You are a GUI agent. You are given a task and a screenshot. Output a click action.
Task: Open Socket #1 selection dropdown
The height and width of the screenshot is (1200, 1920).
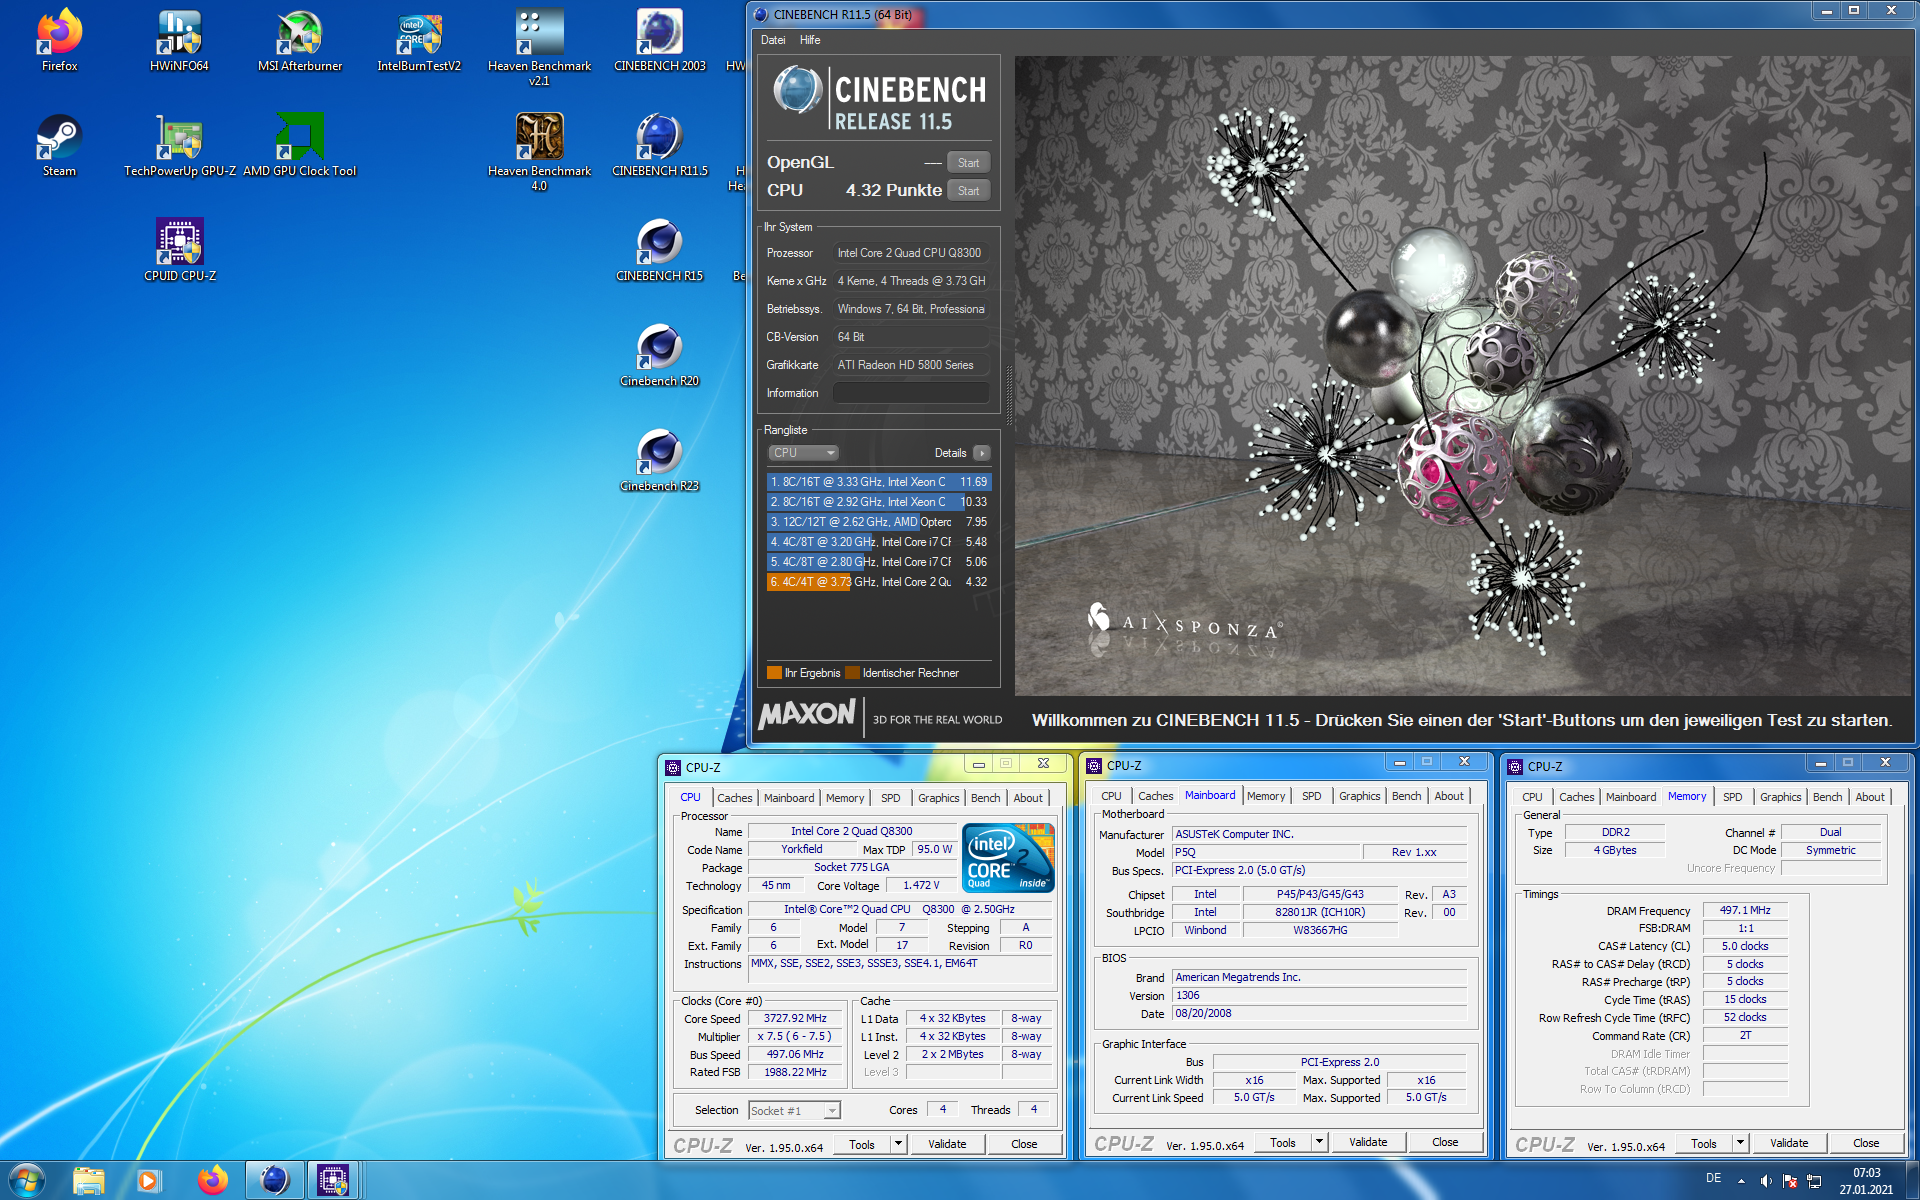point(794,1111)
